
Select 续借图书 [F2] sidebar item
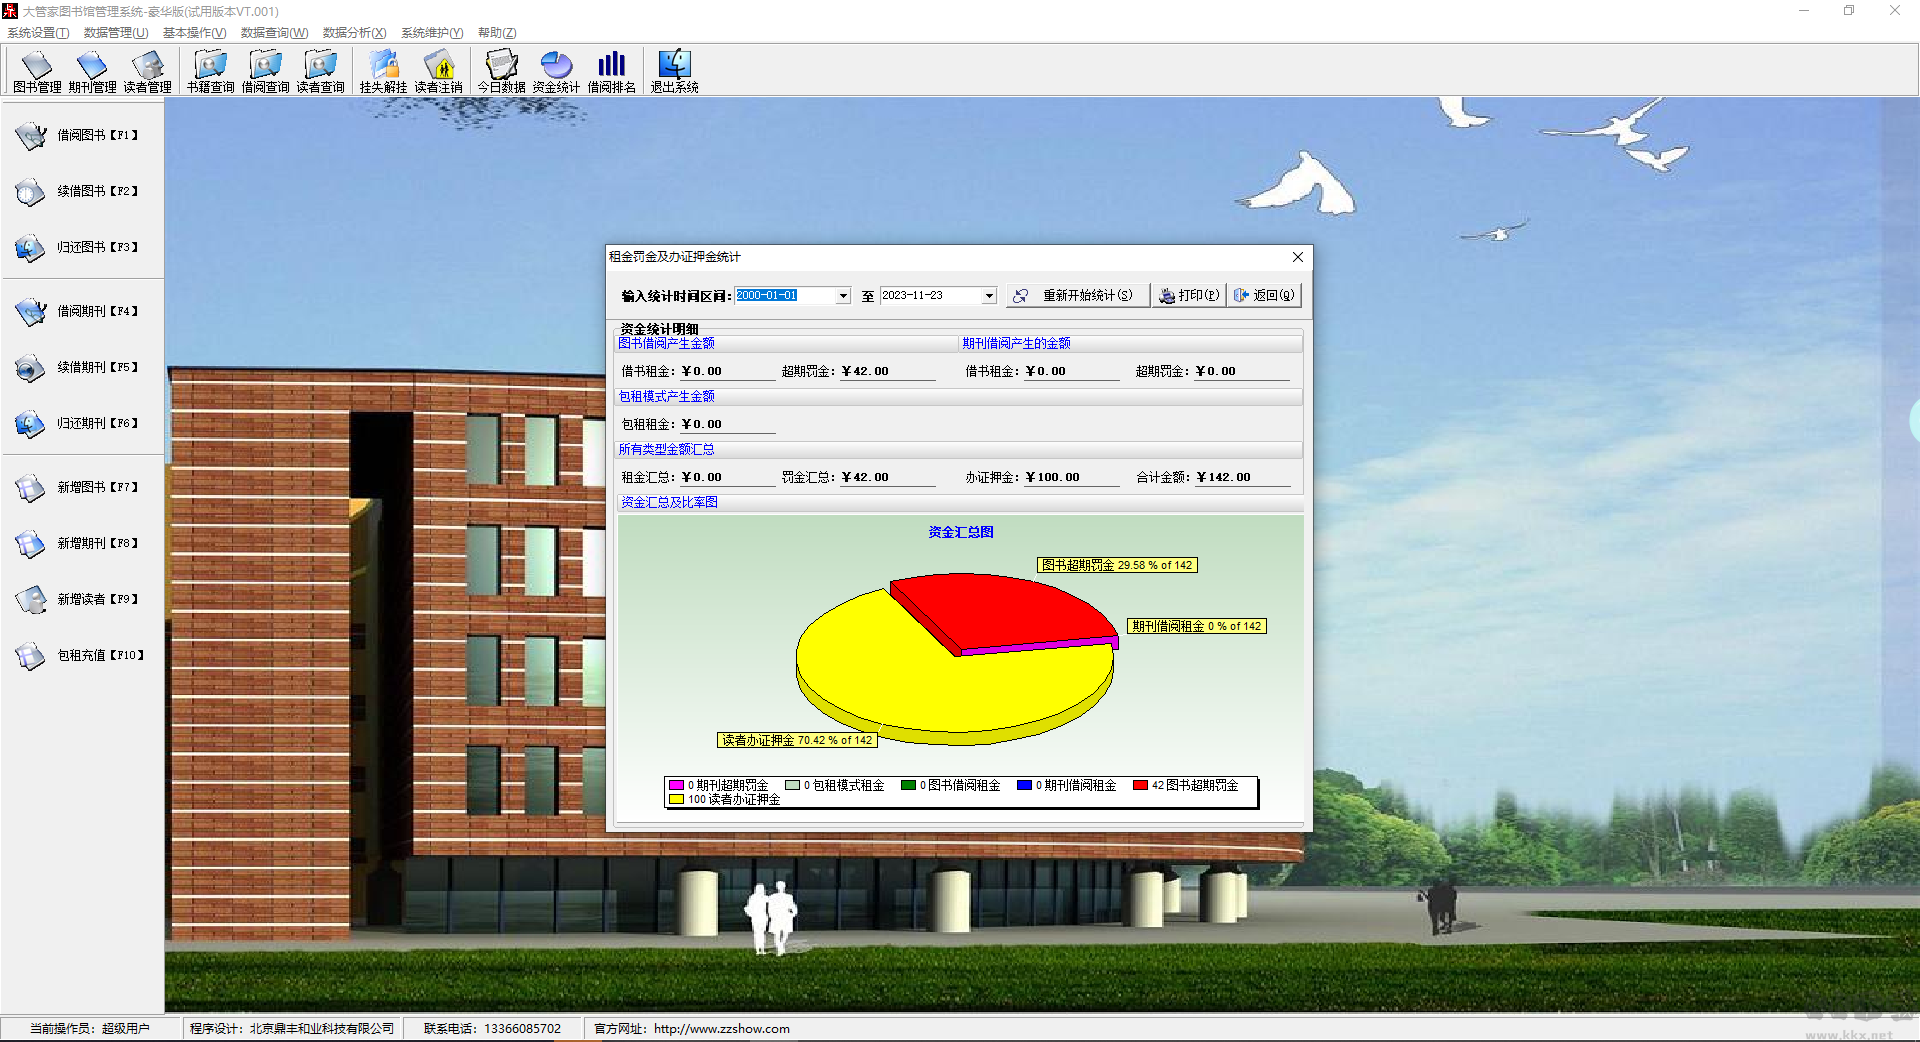click(x=77, y=191)
